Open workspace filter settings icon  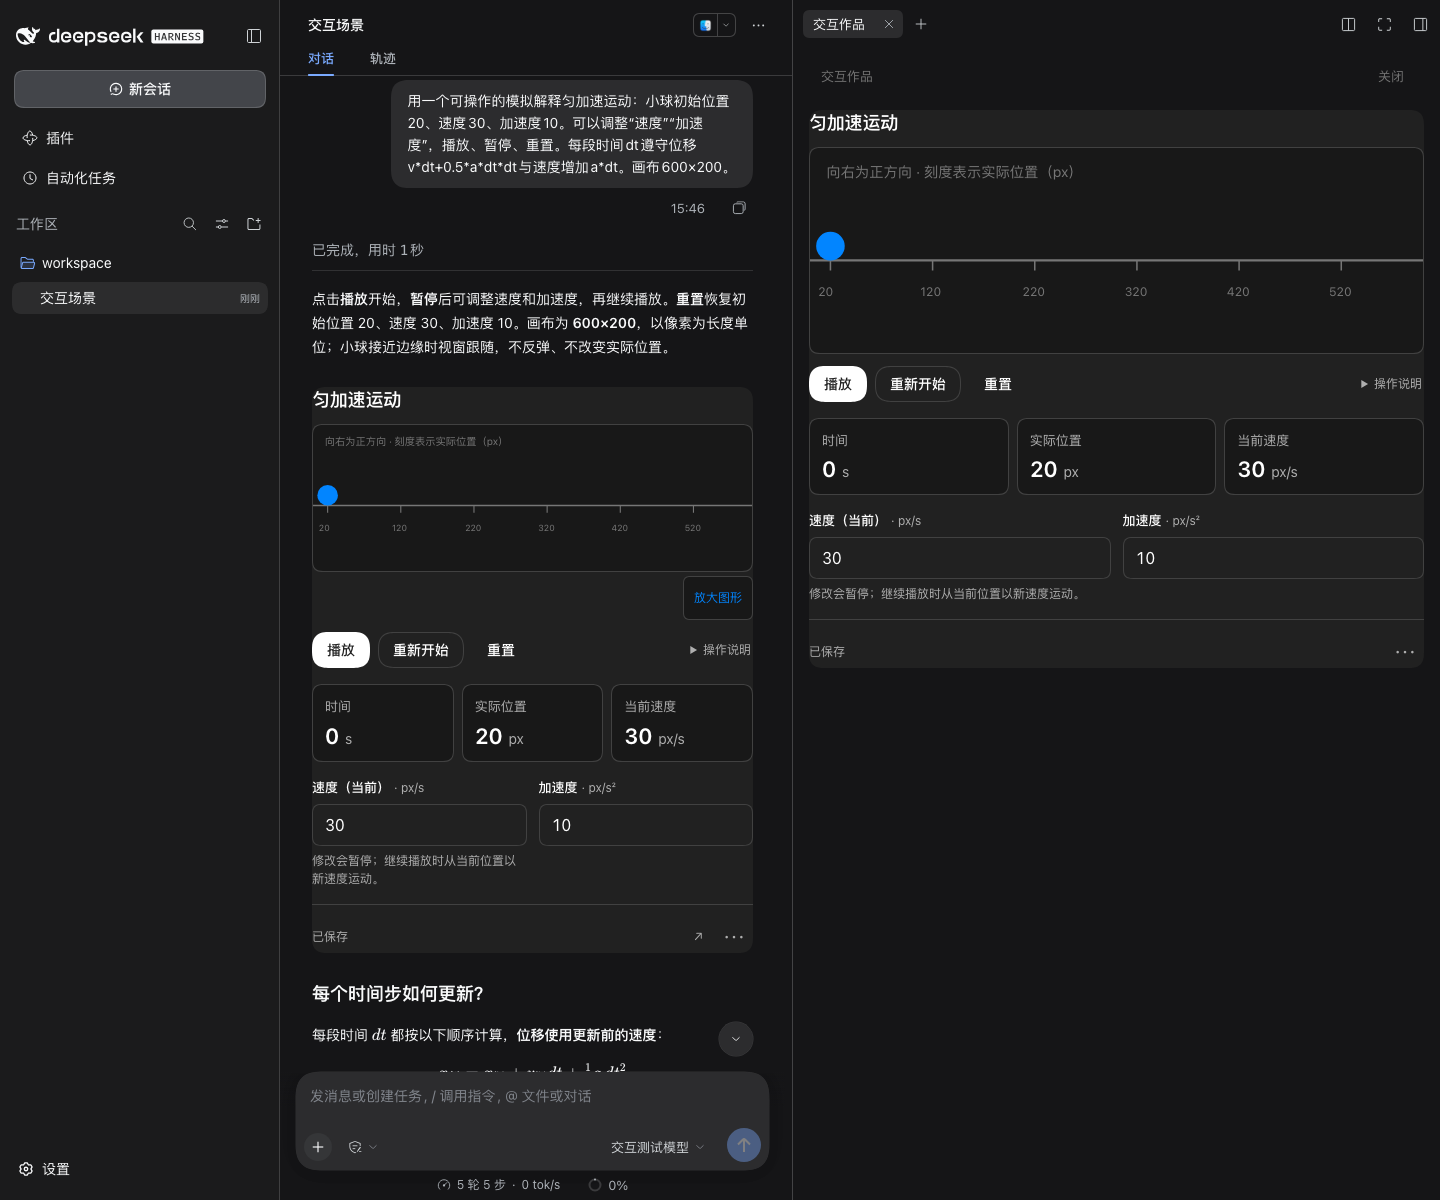click(222, 224)
